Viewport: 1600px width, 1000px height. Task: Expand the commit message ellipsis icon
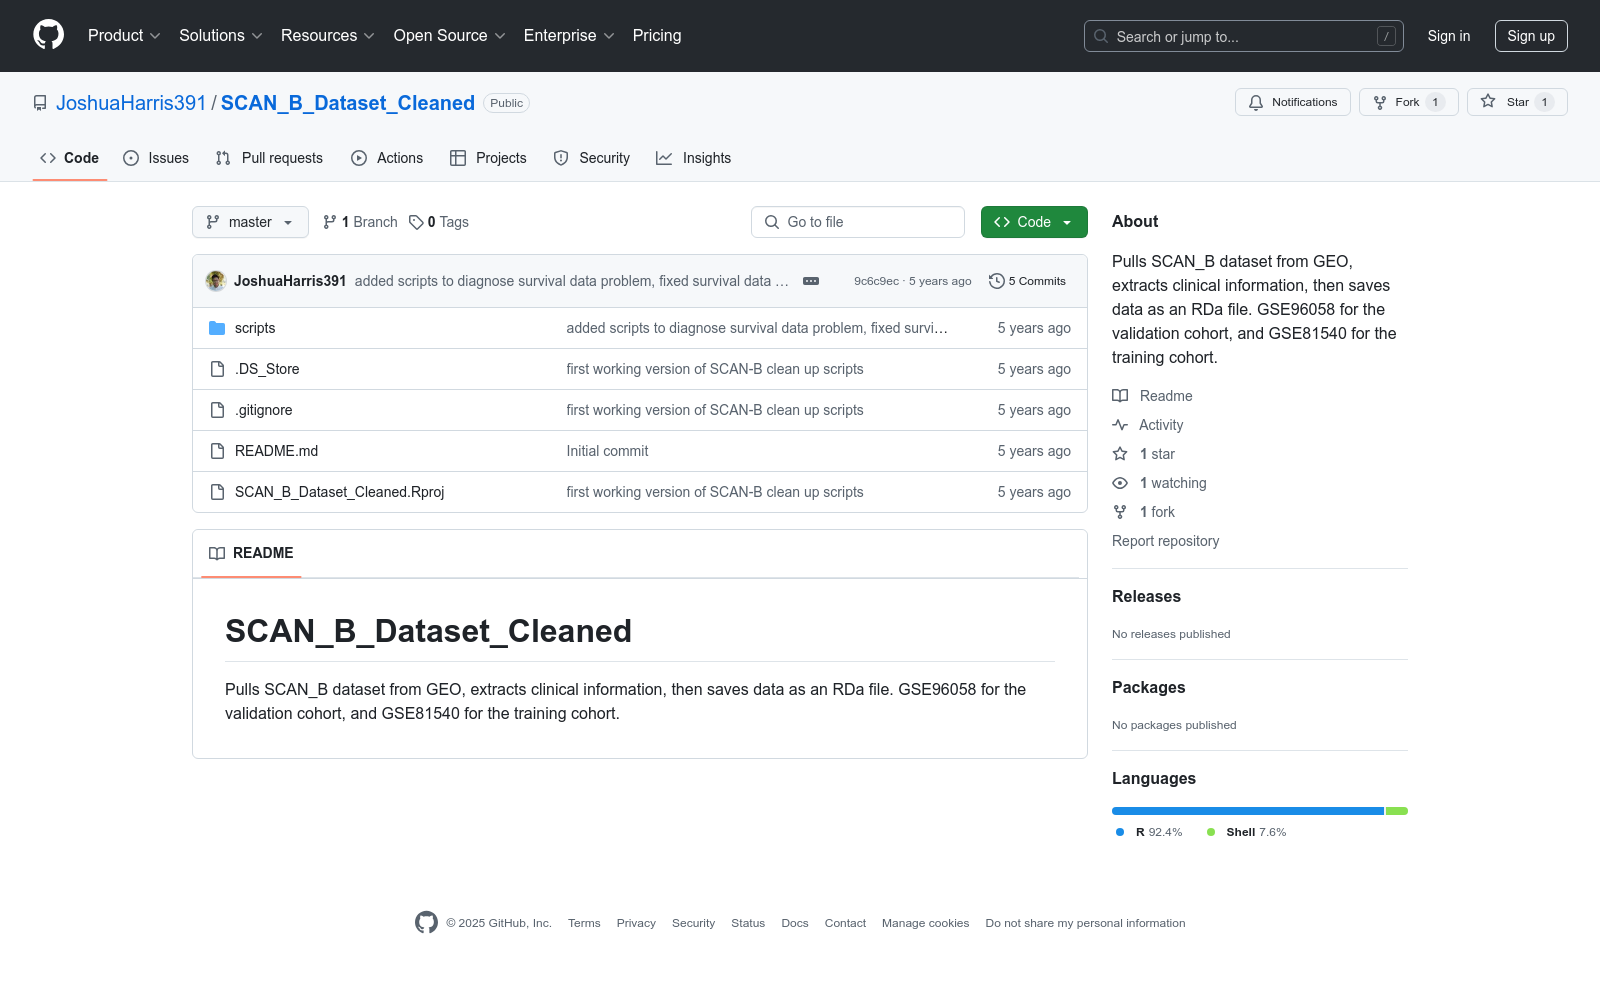click(811, 281)
